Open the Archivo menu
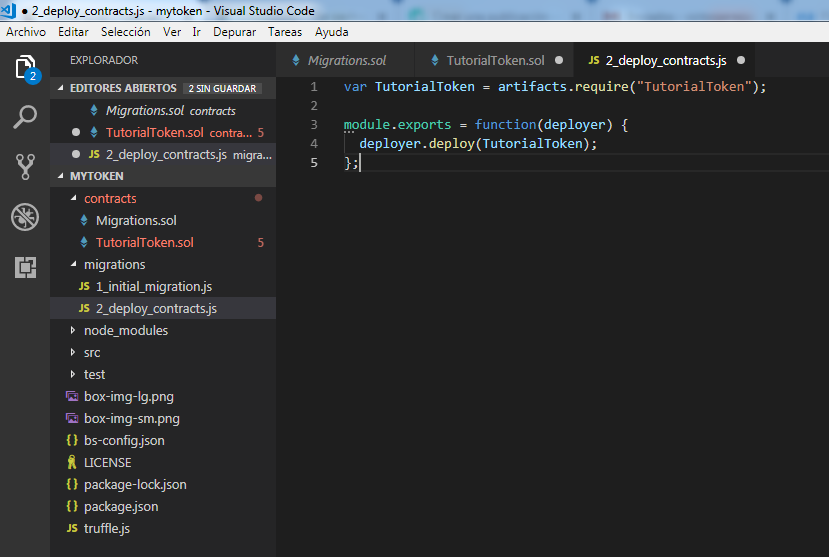829x557 pixels. coord(26,32)
